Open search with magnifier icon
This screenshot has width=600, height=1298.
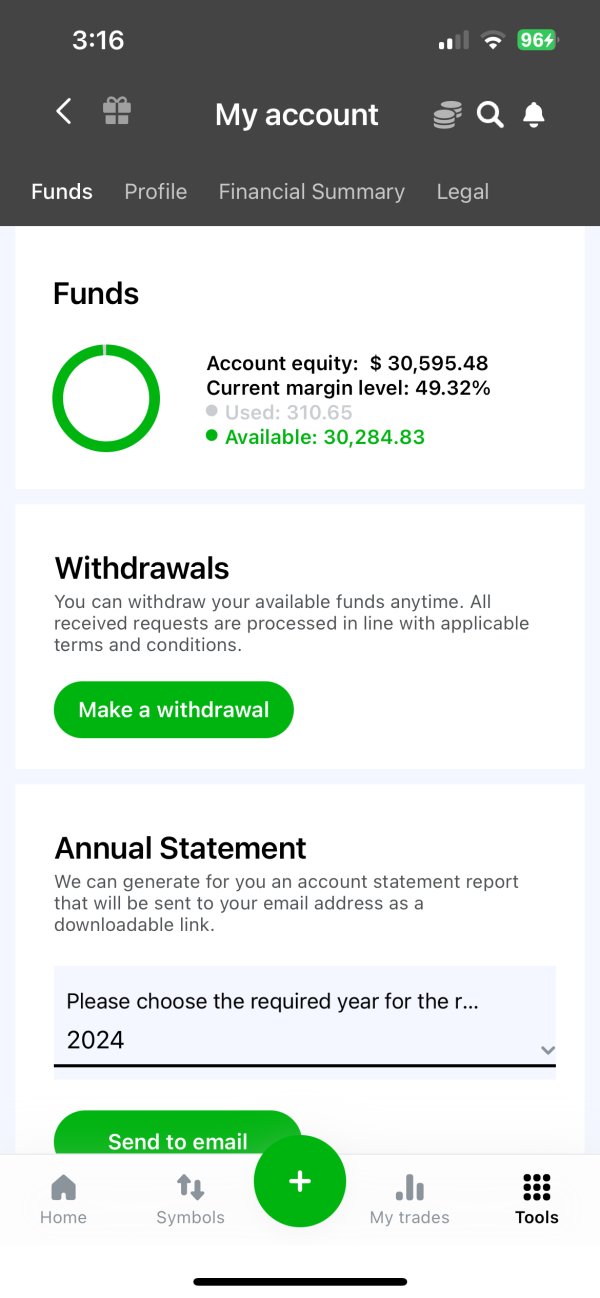pos(490,115)
